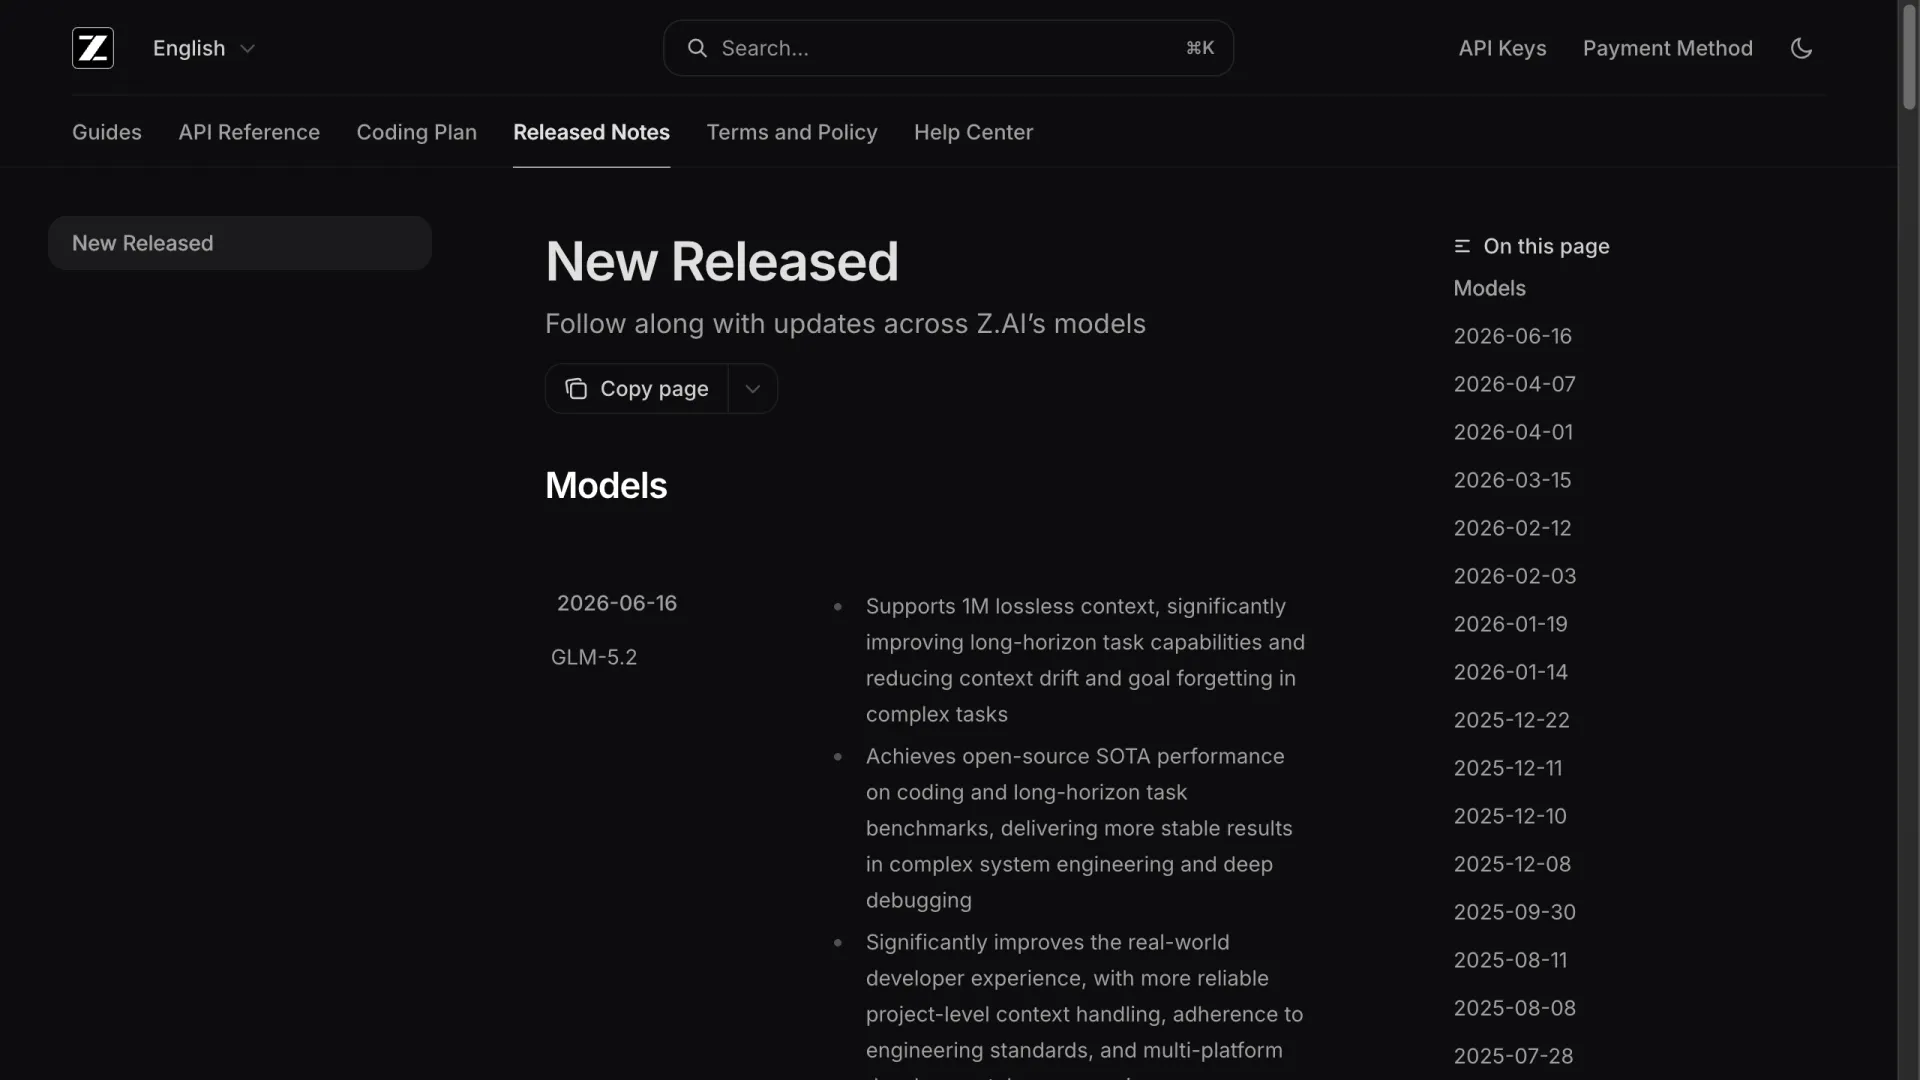Open the Payment Method link

coord(1668,48)
